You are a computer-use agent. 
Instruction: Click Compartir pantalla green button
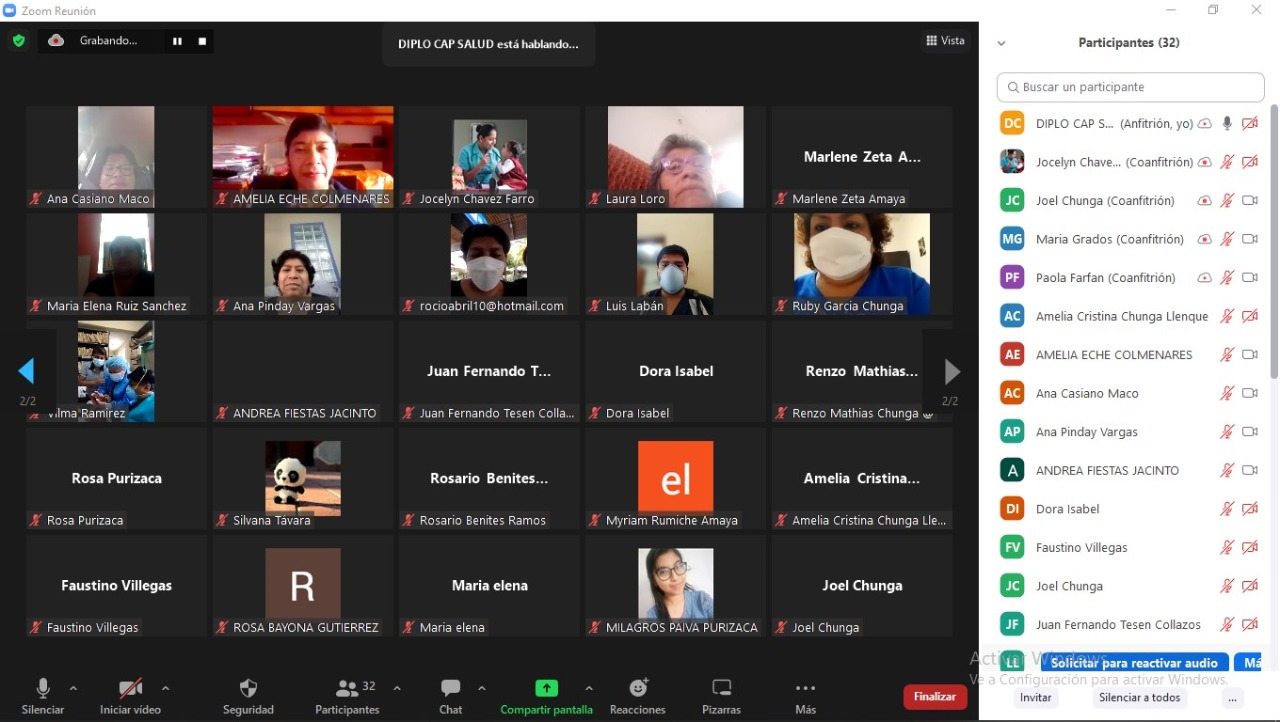click(546, 696)
